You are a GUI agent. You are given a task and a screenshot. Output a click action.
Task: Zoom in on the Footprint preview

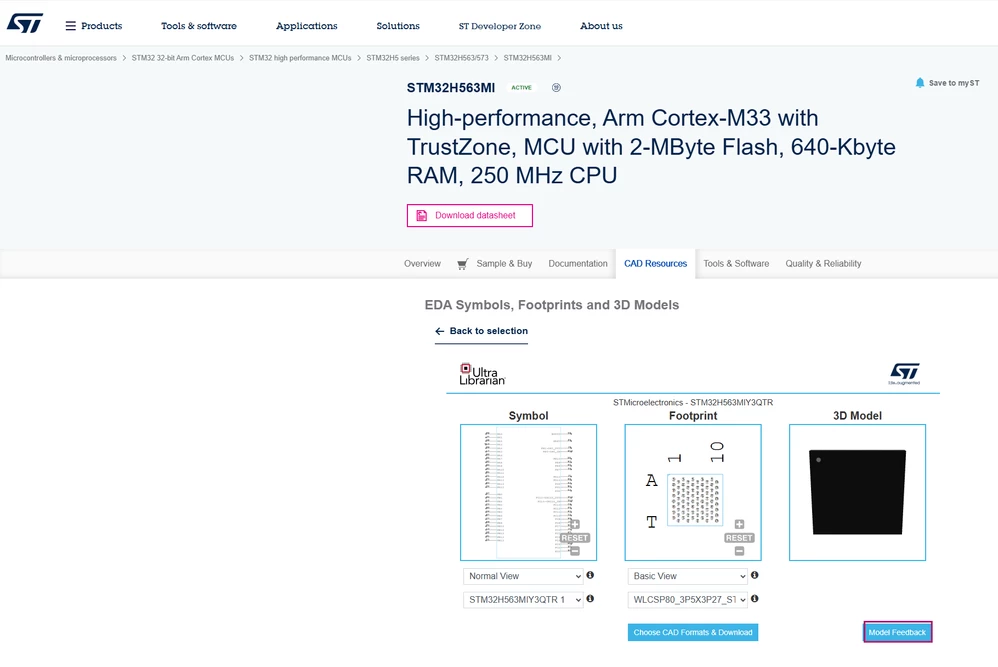pos(739,524)
